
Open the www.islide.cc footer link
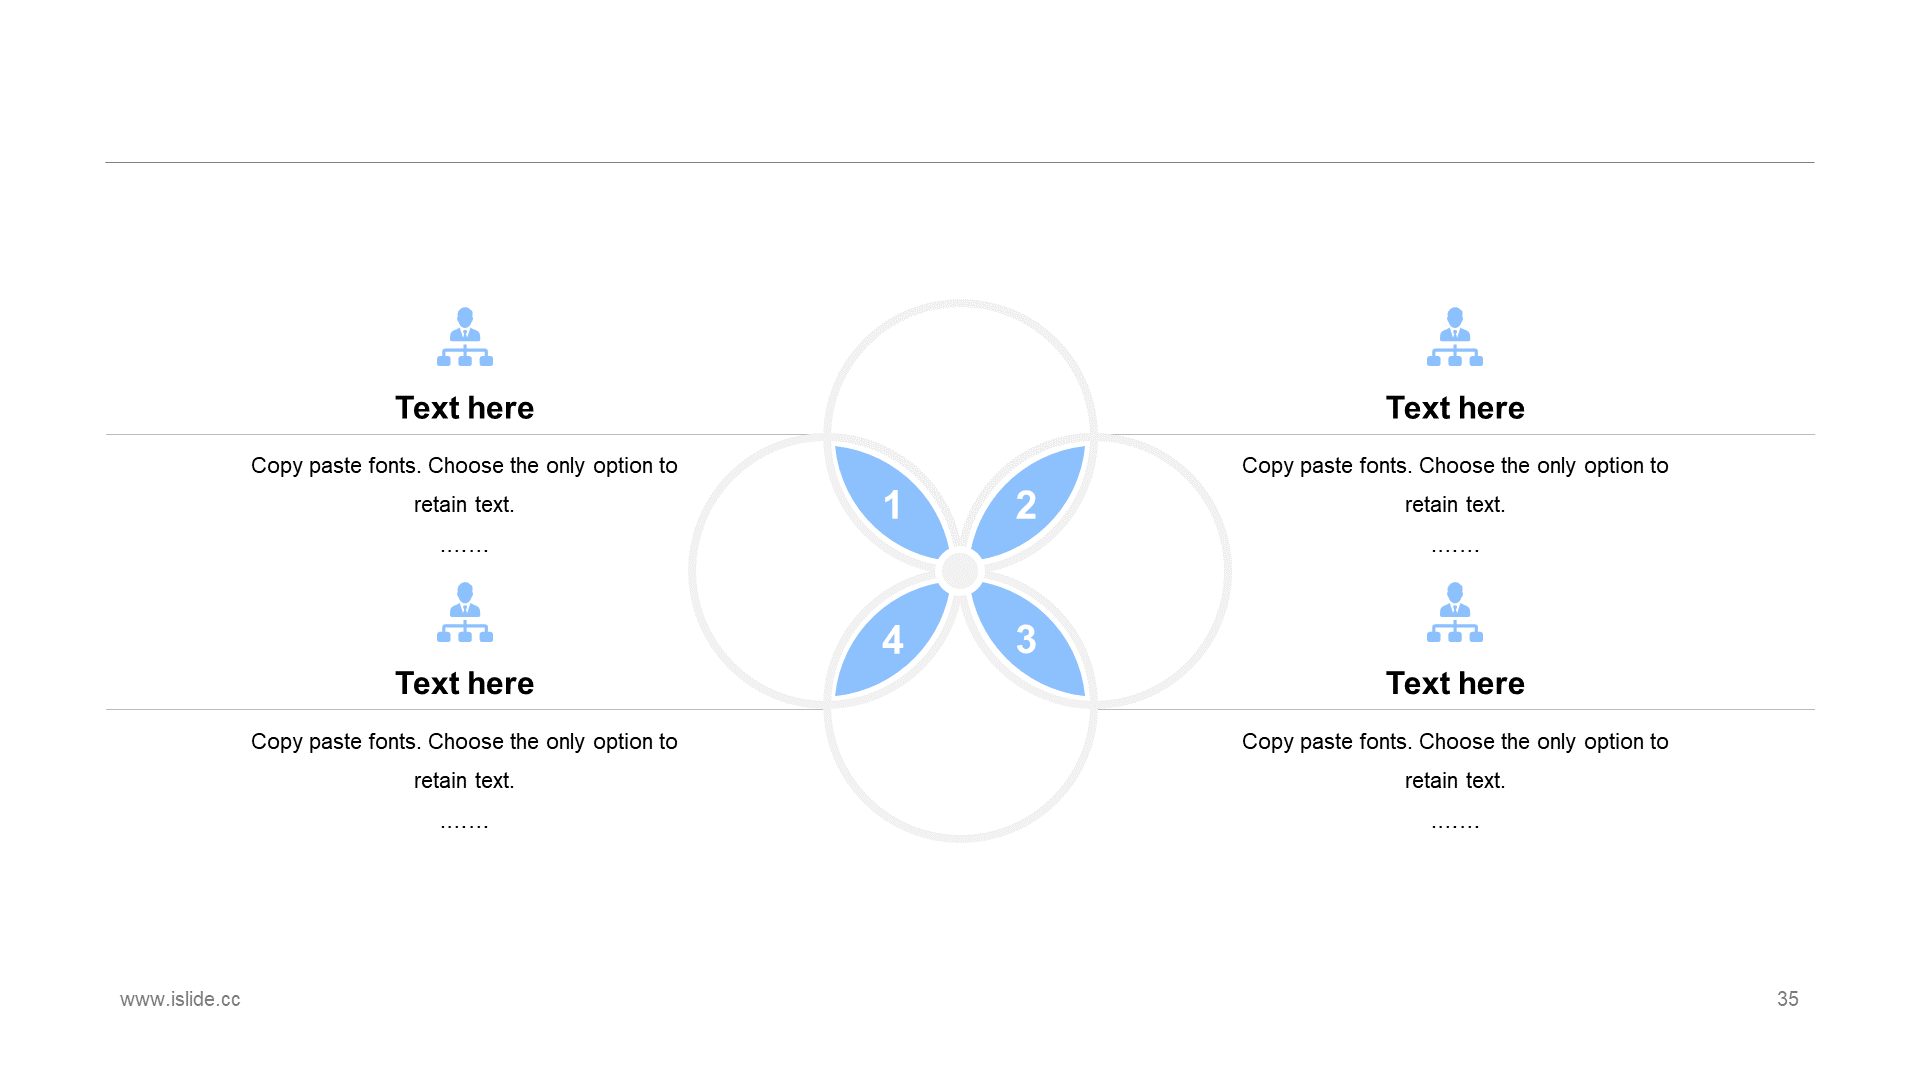[180, 999]
